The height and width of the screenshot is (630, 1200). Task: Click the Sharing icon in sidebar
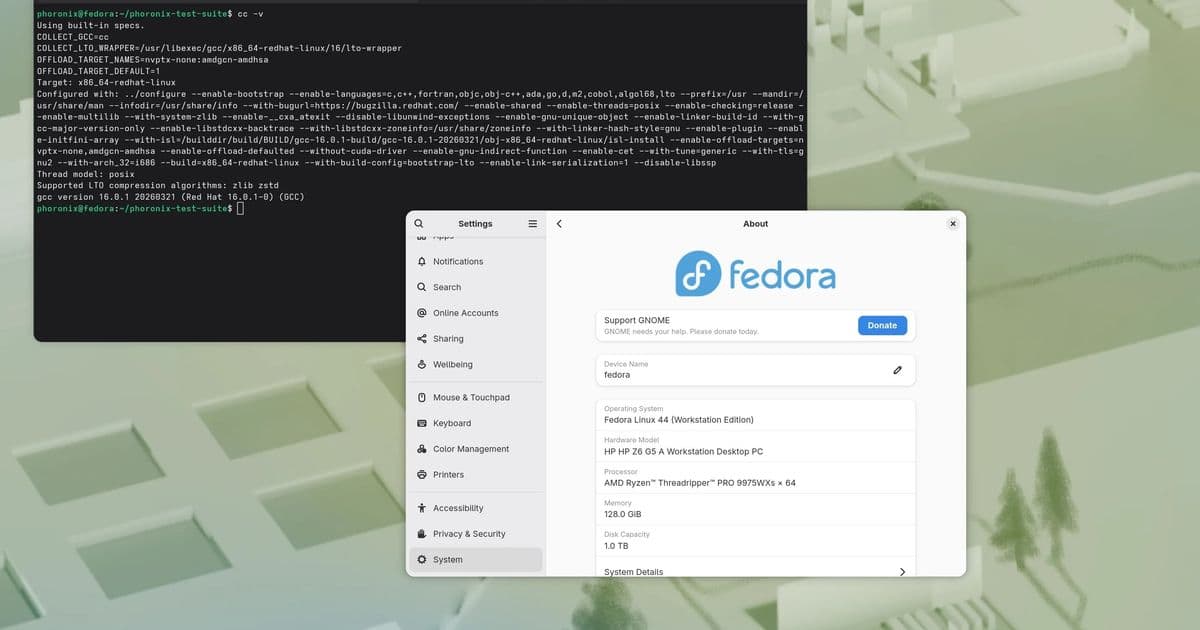pyautogui.click(x=422, y=339)
